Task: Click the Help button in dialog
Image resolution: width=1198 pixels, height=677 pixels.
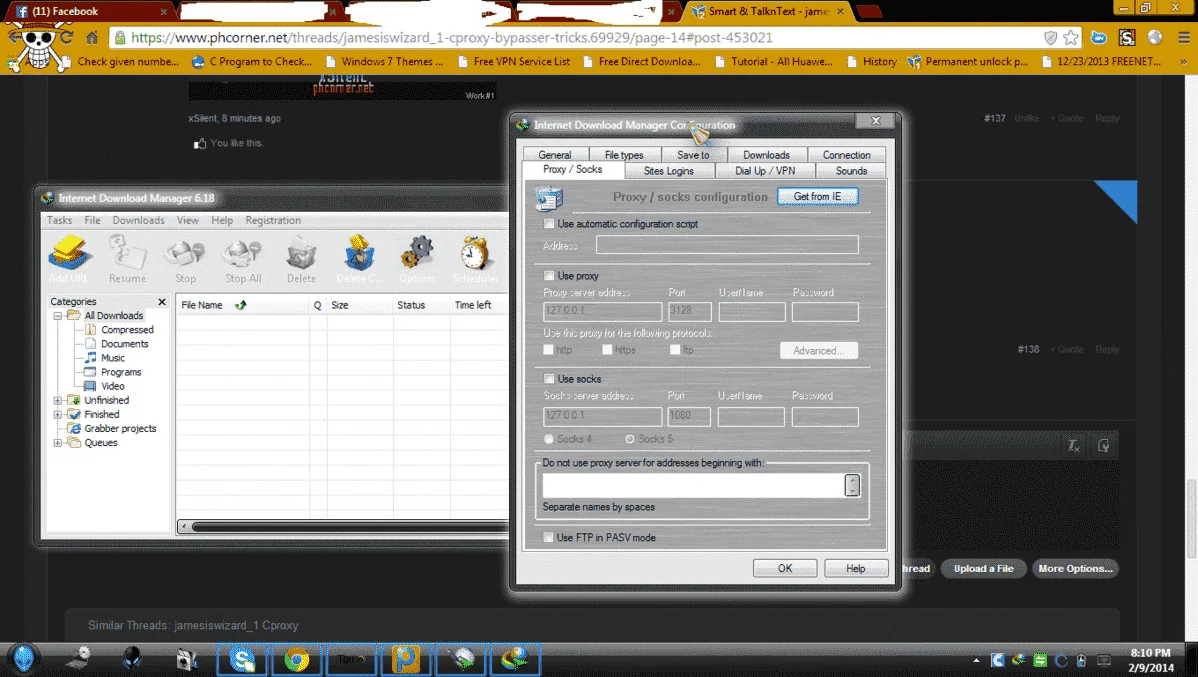Action: [856, 568]
